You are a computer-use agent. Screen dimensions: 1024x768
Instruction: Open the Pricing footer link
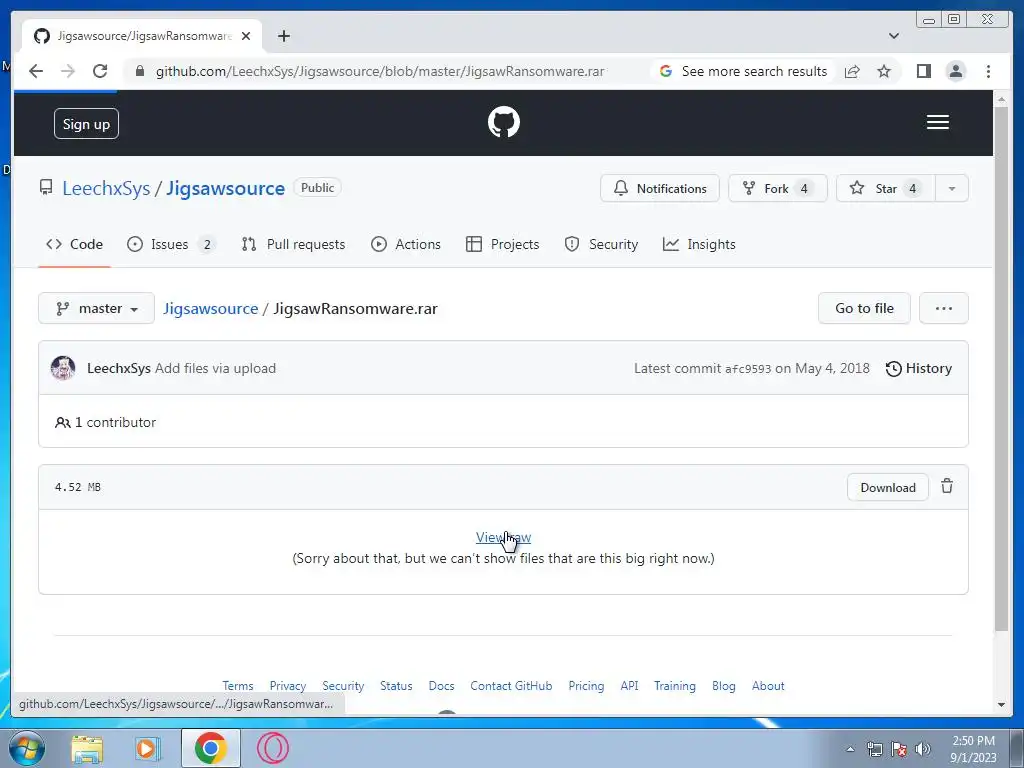coord(586,686)
